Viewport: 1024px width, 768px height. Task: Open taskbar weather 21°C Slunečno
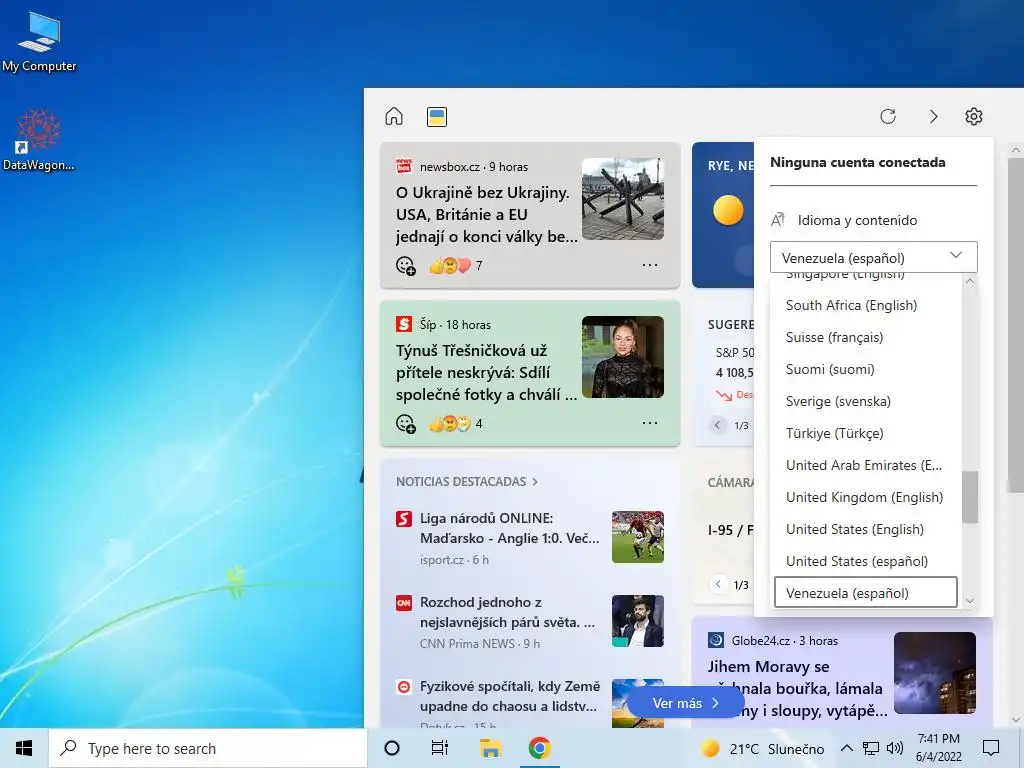763,748
